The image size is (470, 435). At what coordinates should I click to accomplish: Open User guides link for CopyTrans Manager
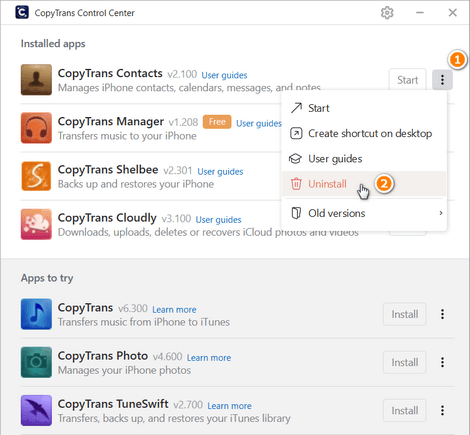pyautogui.click(x=259, y=124)
